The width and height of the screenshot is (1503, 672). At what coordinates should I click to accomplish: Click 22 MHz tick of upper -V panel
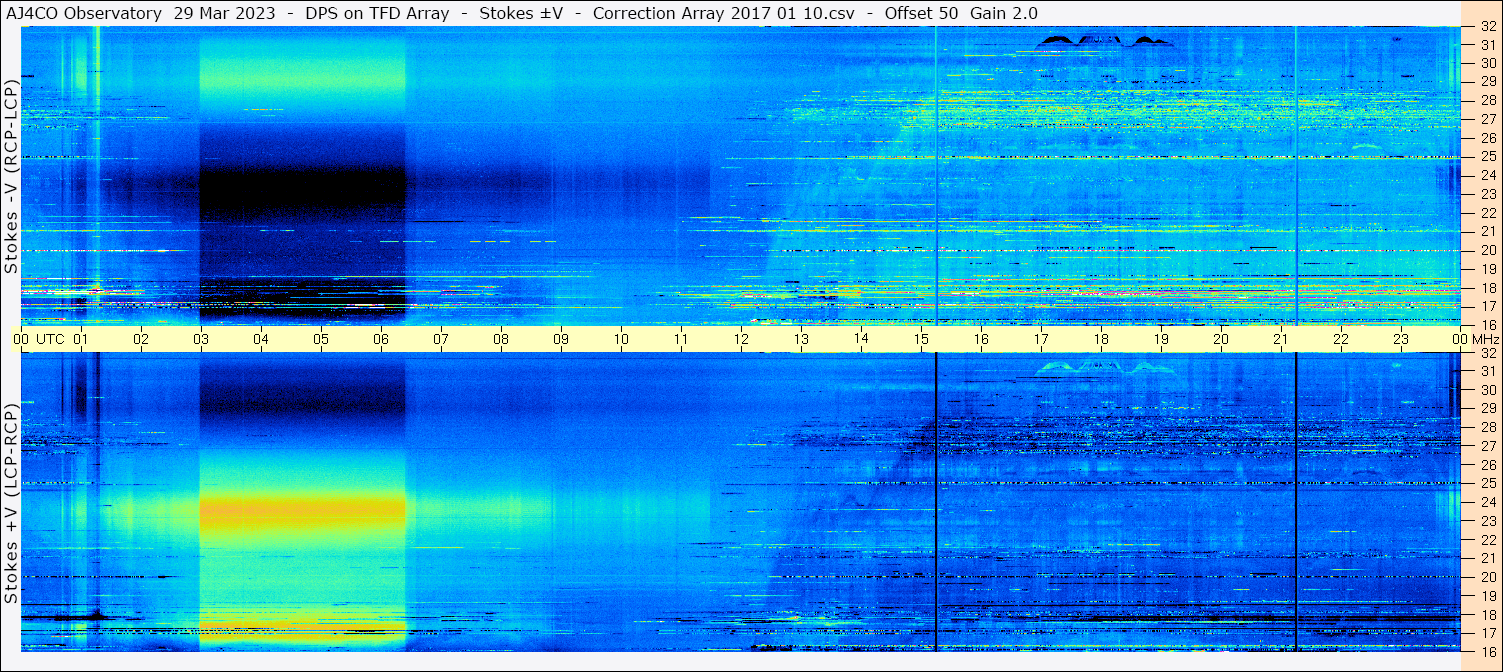point(1487,213)
